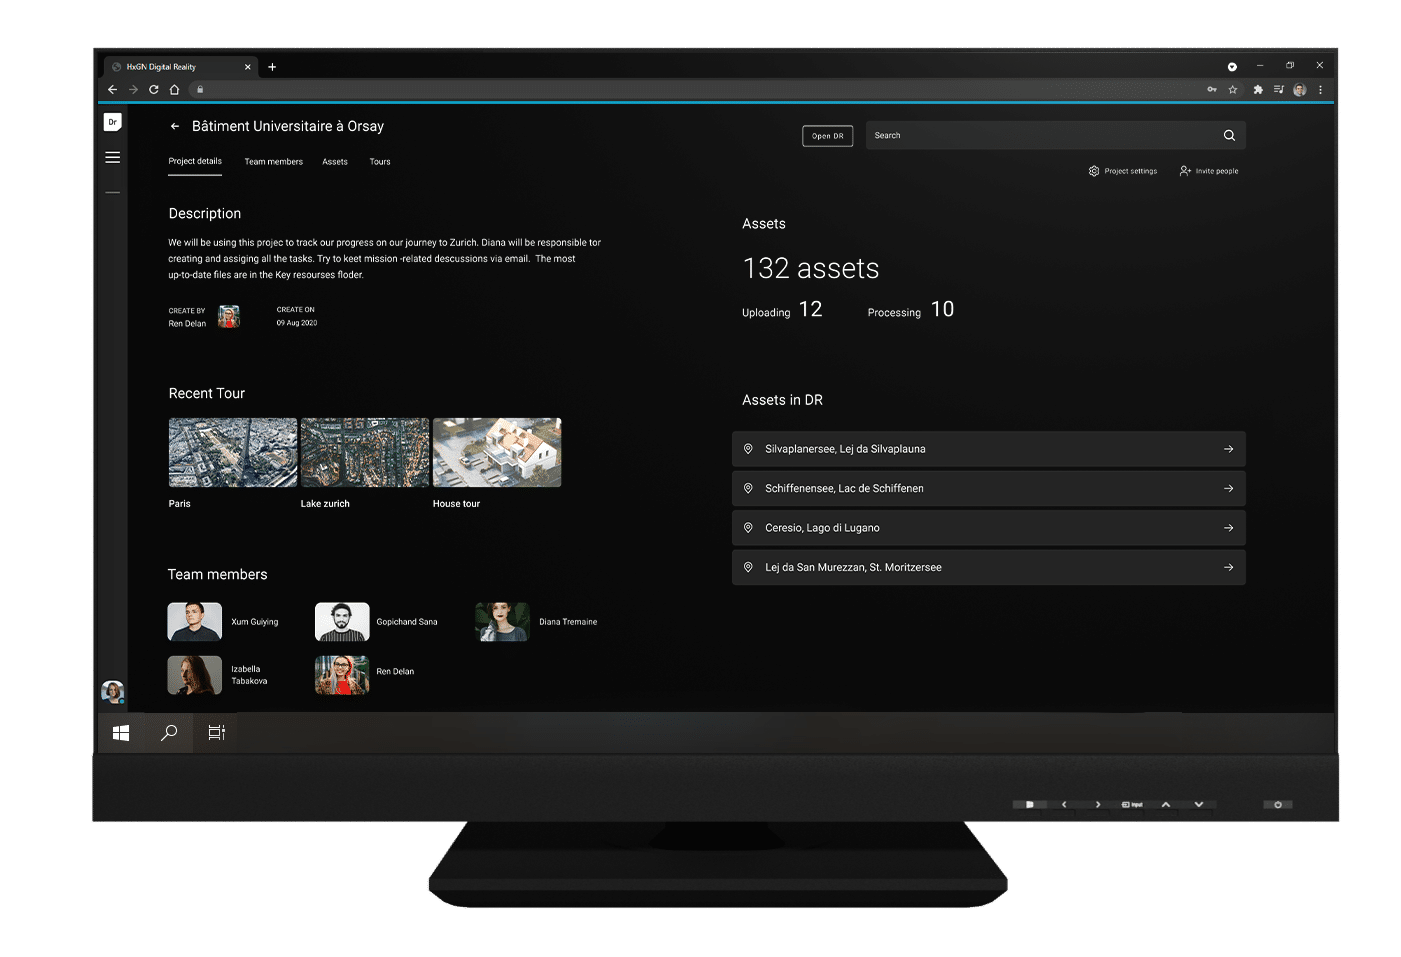The height and width of the screenshot is (957, 1401).
Task: Reload the page with the refresh icon
Action: point(154,90)
